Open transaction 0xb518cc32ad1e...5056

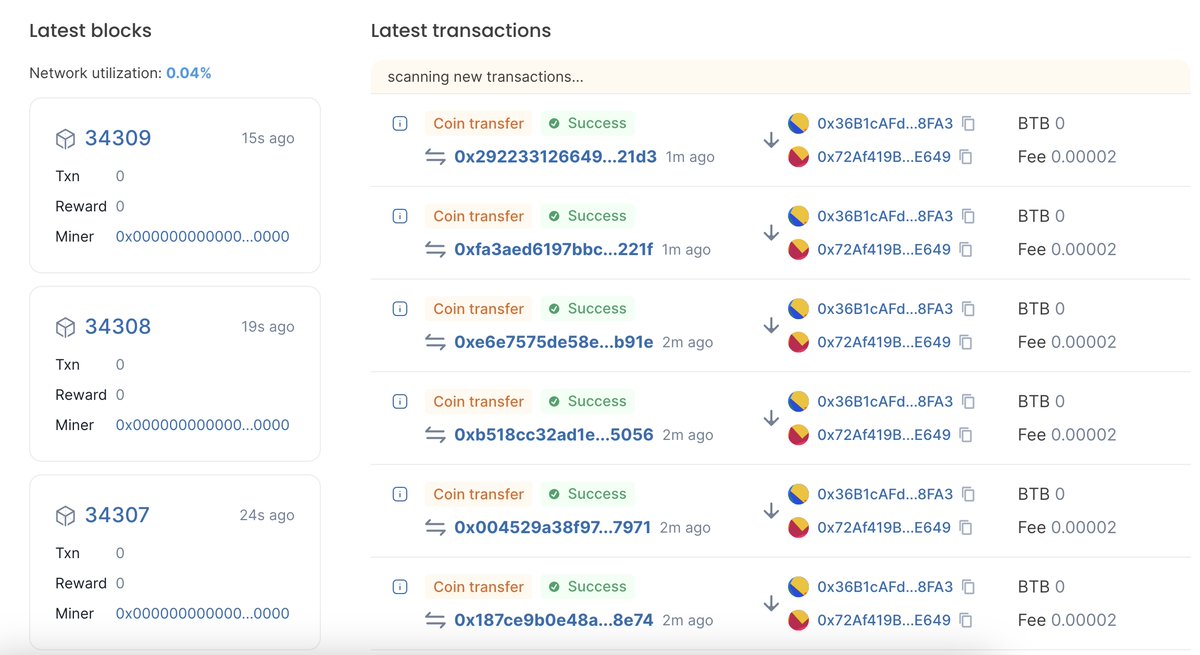(553, 435)
